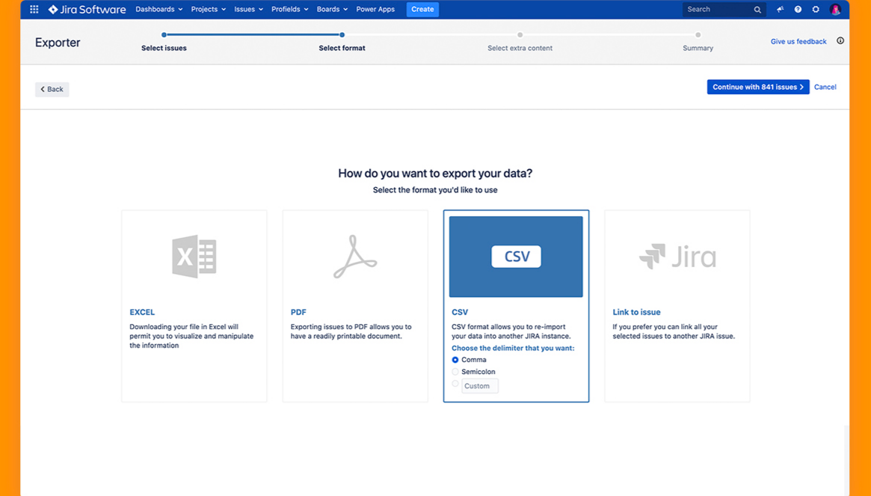
Task: Open the user profile avatar
Action: coord(835,9)
